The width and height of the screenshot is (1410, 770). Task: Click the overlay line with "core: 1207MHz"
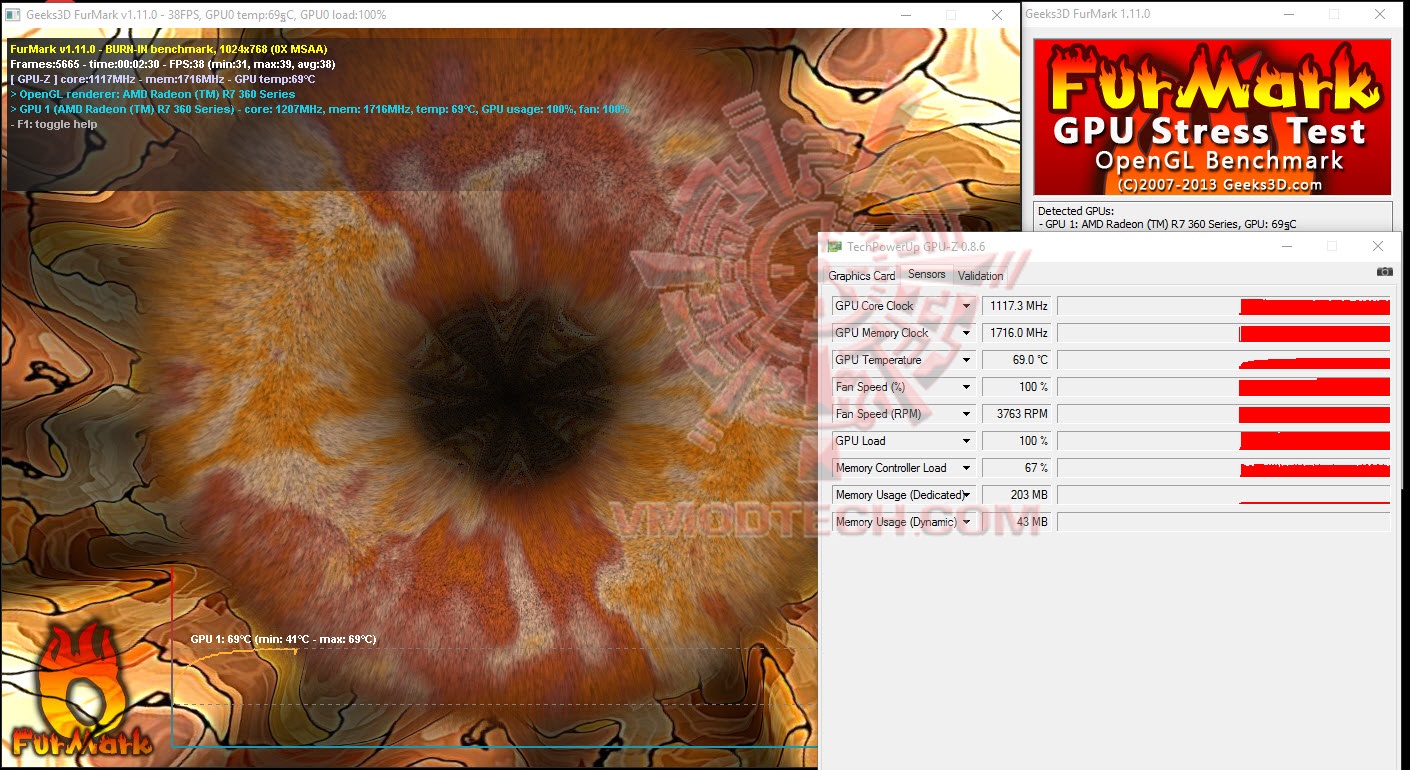coord(320,109)
